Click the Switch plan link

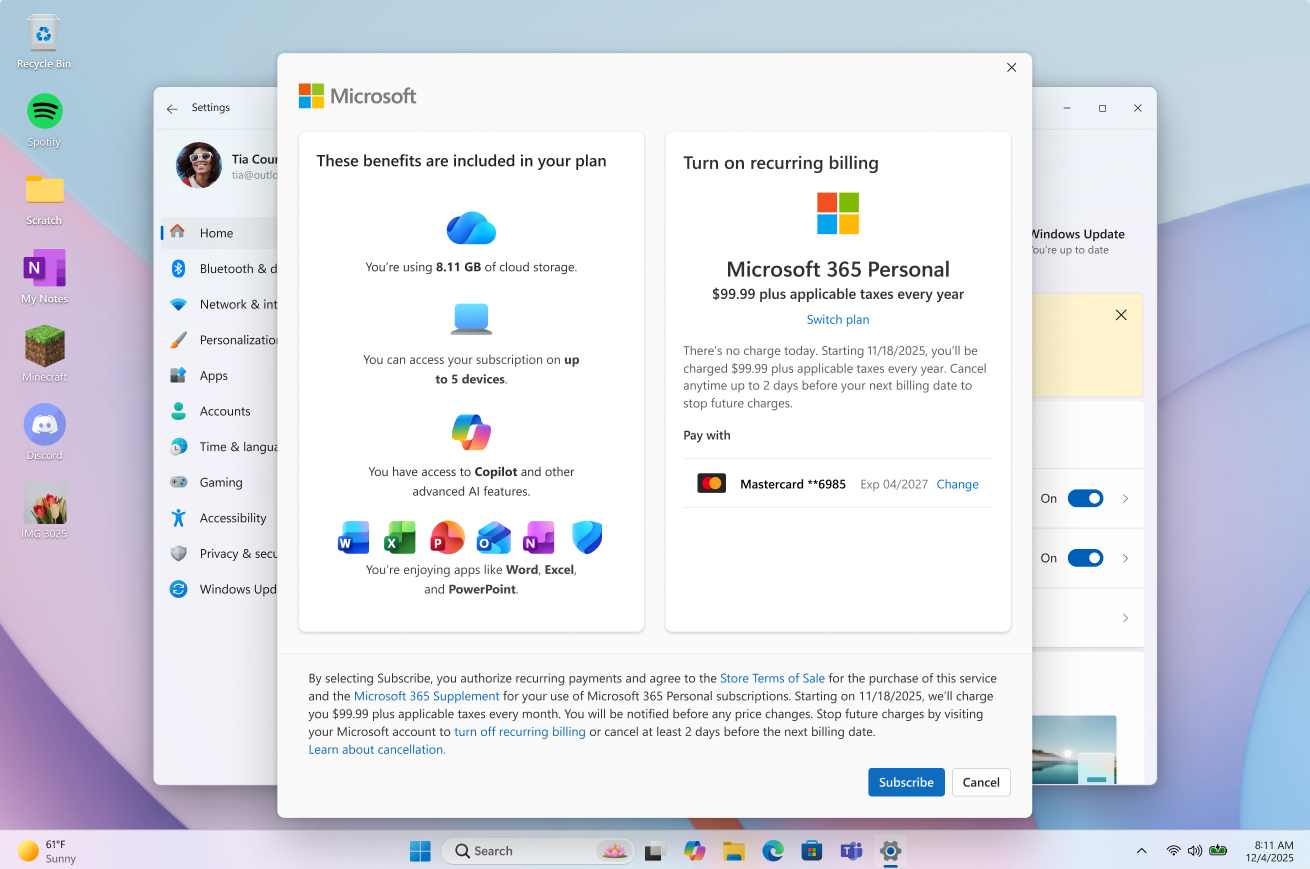click(838, 320)
